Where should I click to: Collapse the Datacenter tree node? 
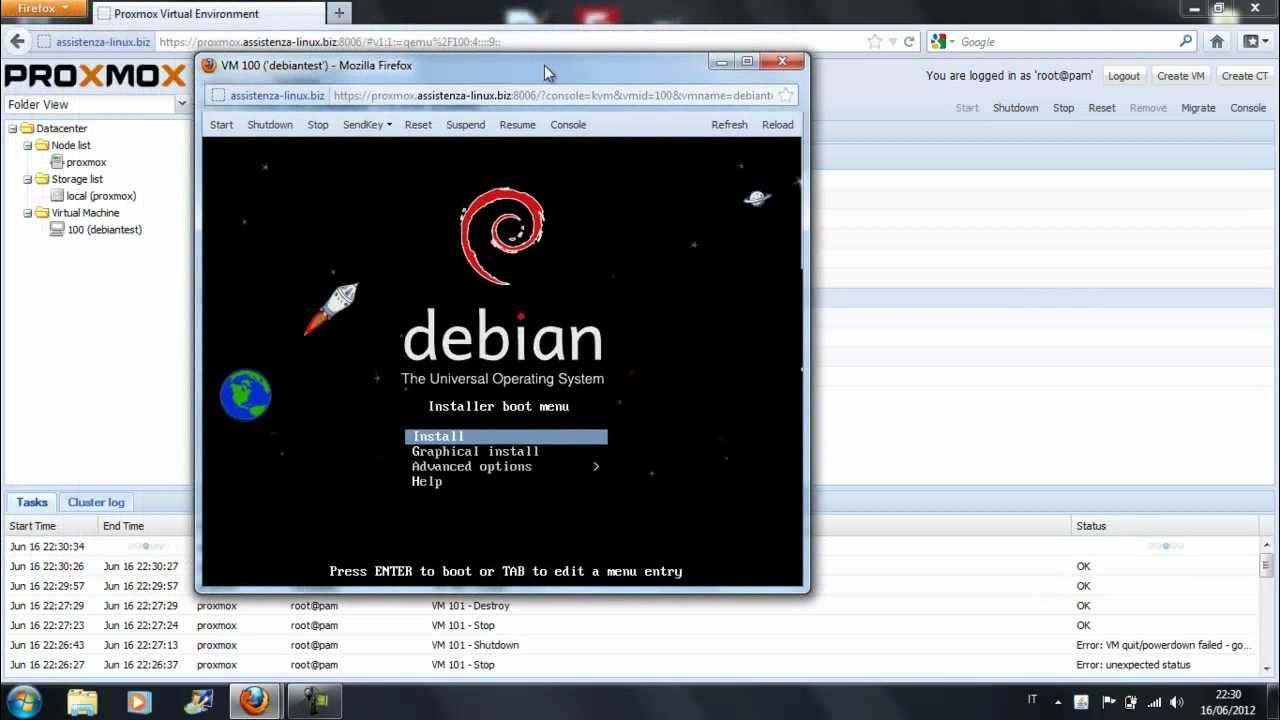[13, 128]
